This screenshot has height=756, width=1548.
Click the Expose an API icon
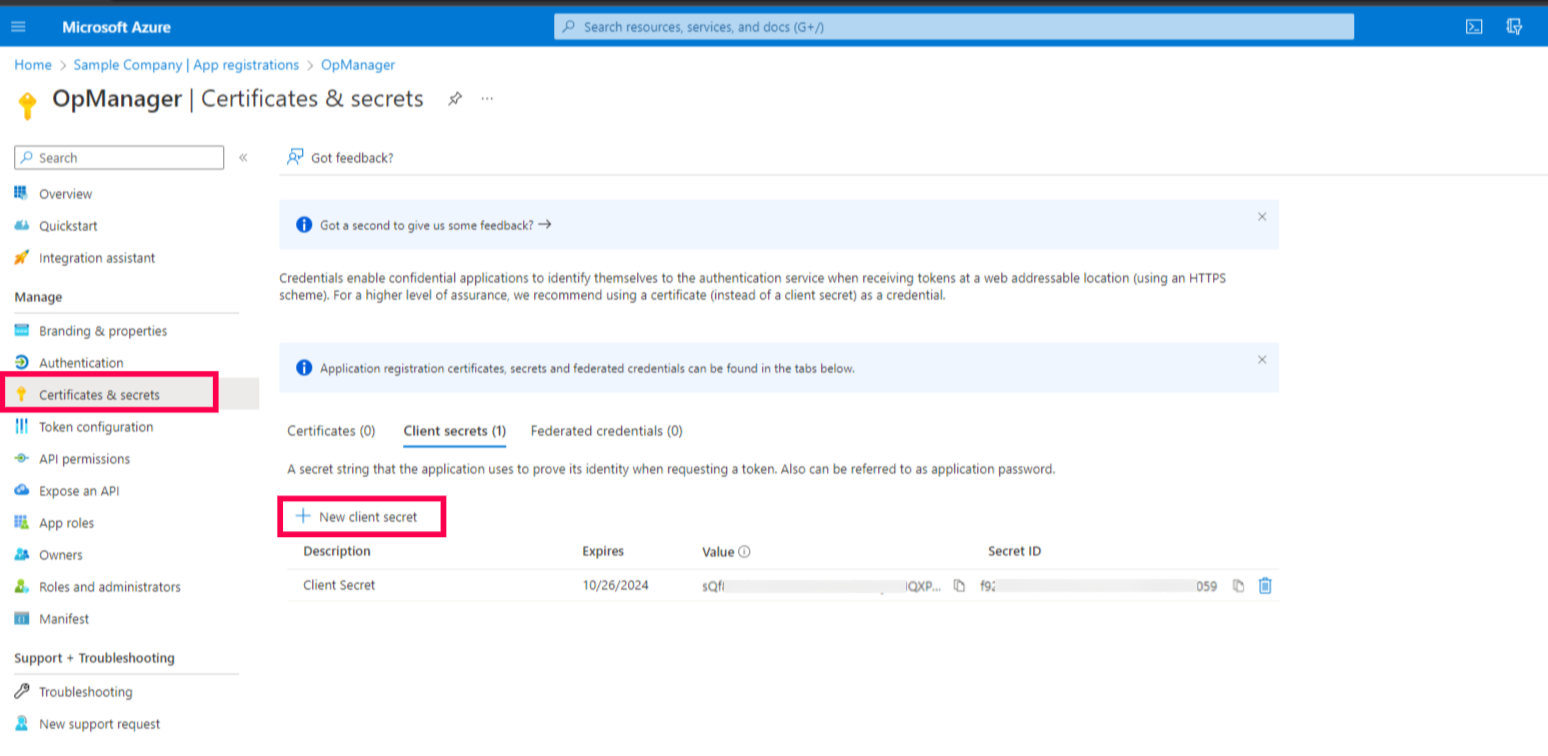22,491
